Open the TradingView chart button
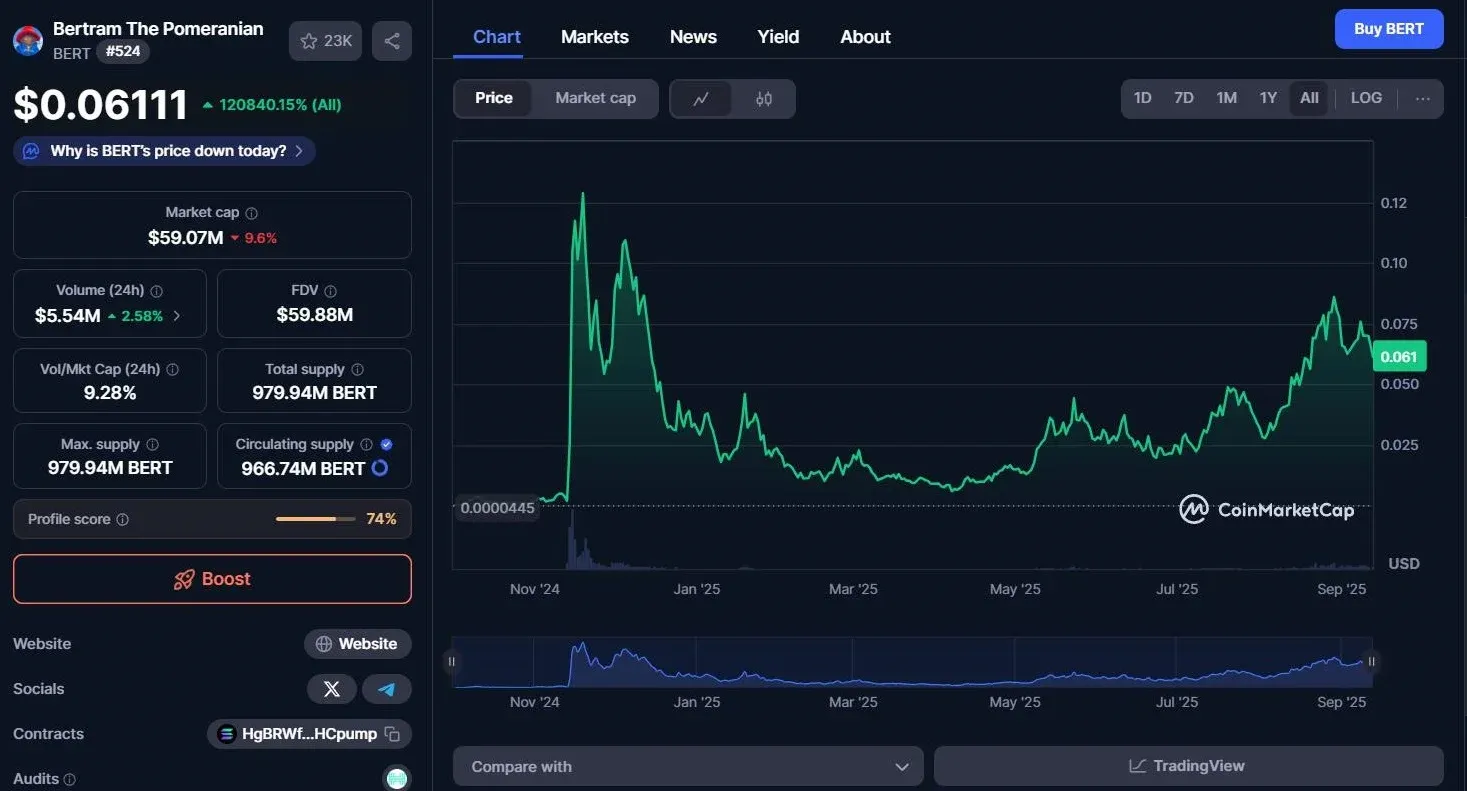This screenshot has width=1467, height=791. click(1188, 766)
